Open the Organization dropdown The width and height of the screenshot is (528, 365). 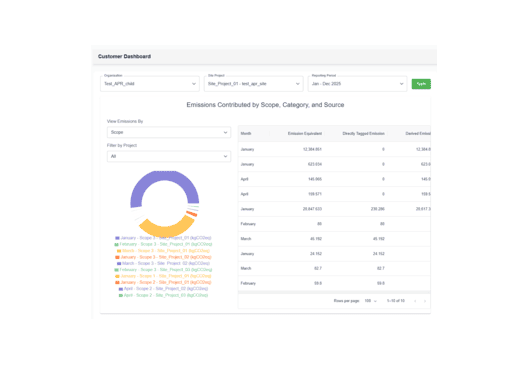[150, 84]
